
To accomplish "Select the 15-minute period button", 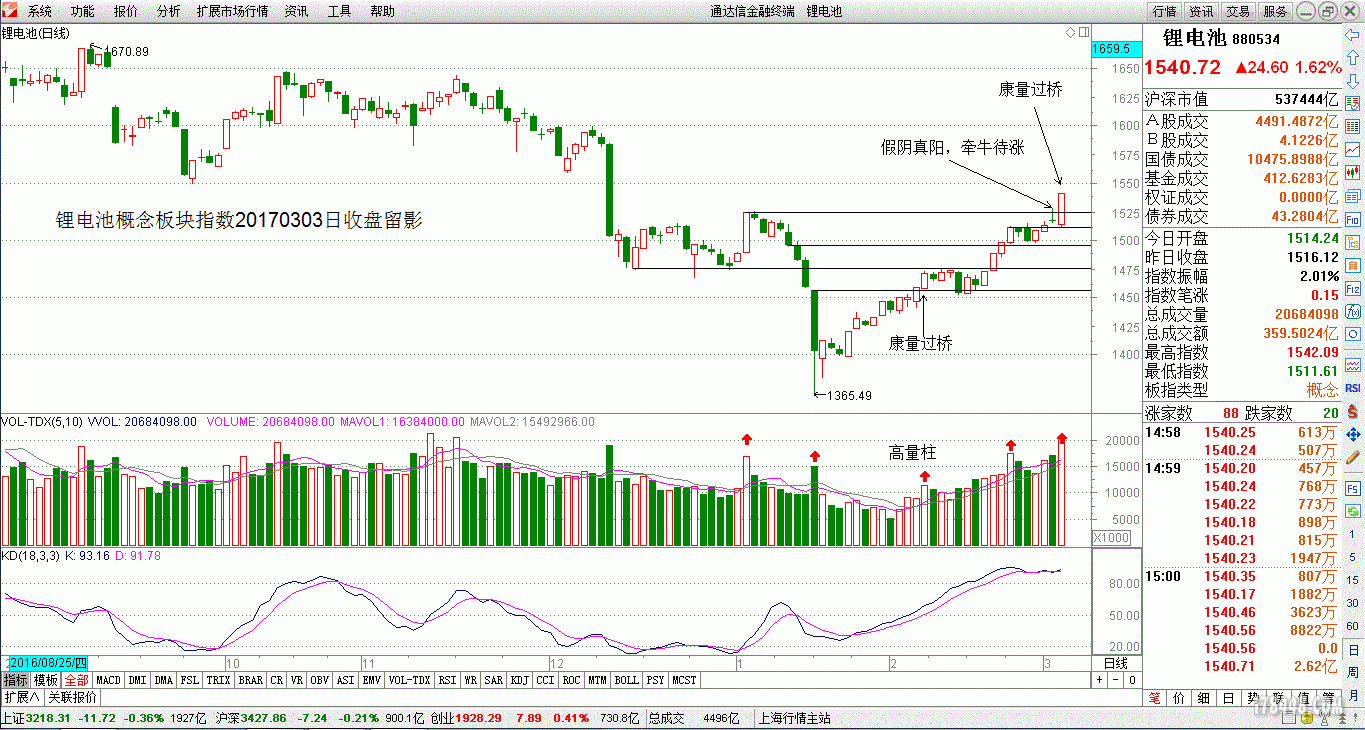I will click(1353, 580).
